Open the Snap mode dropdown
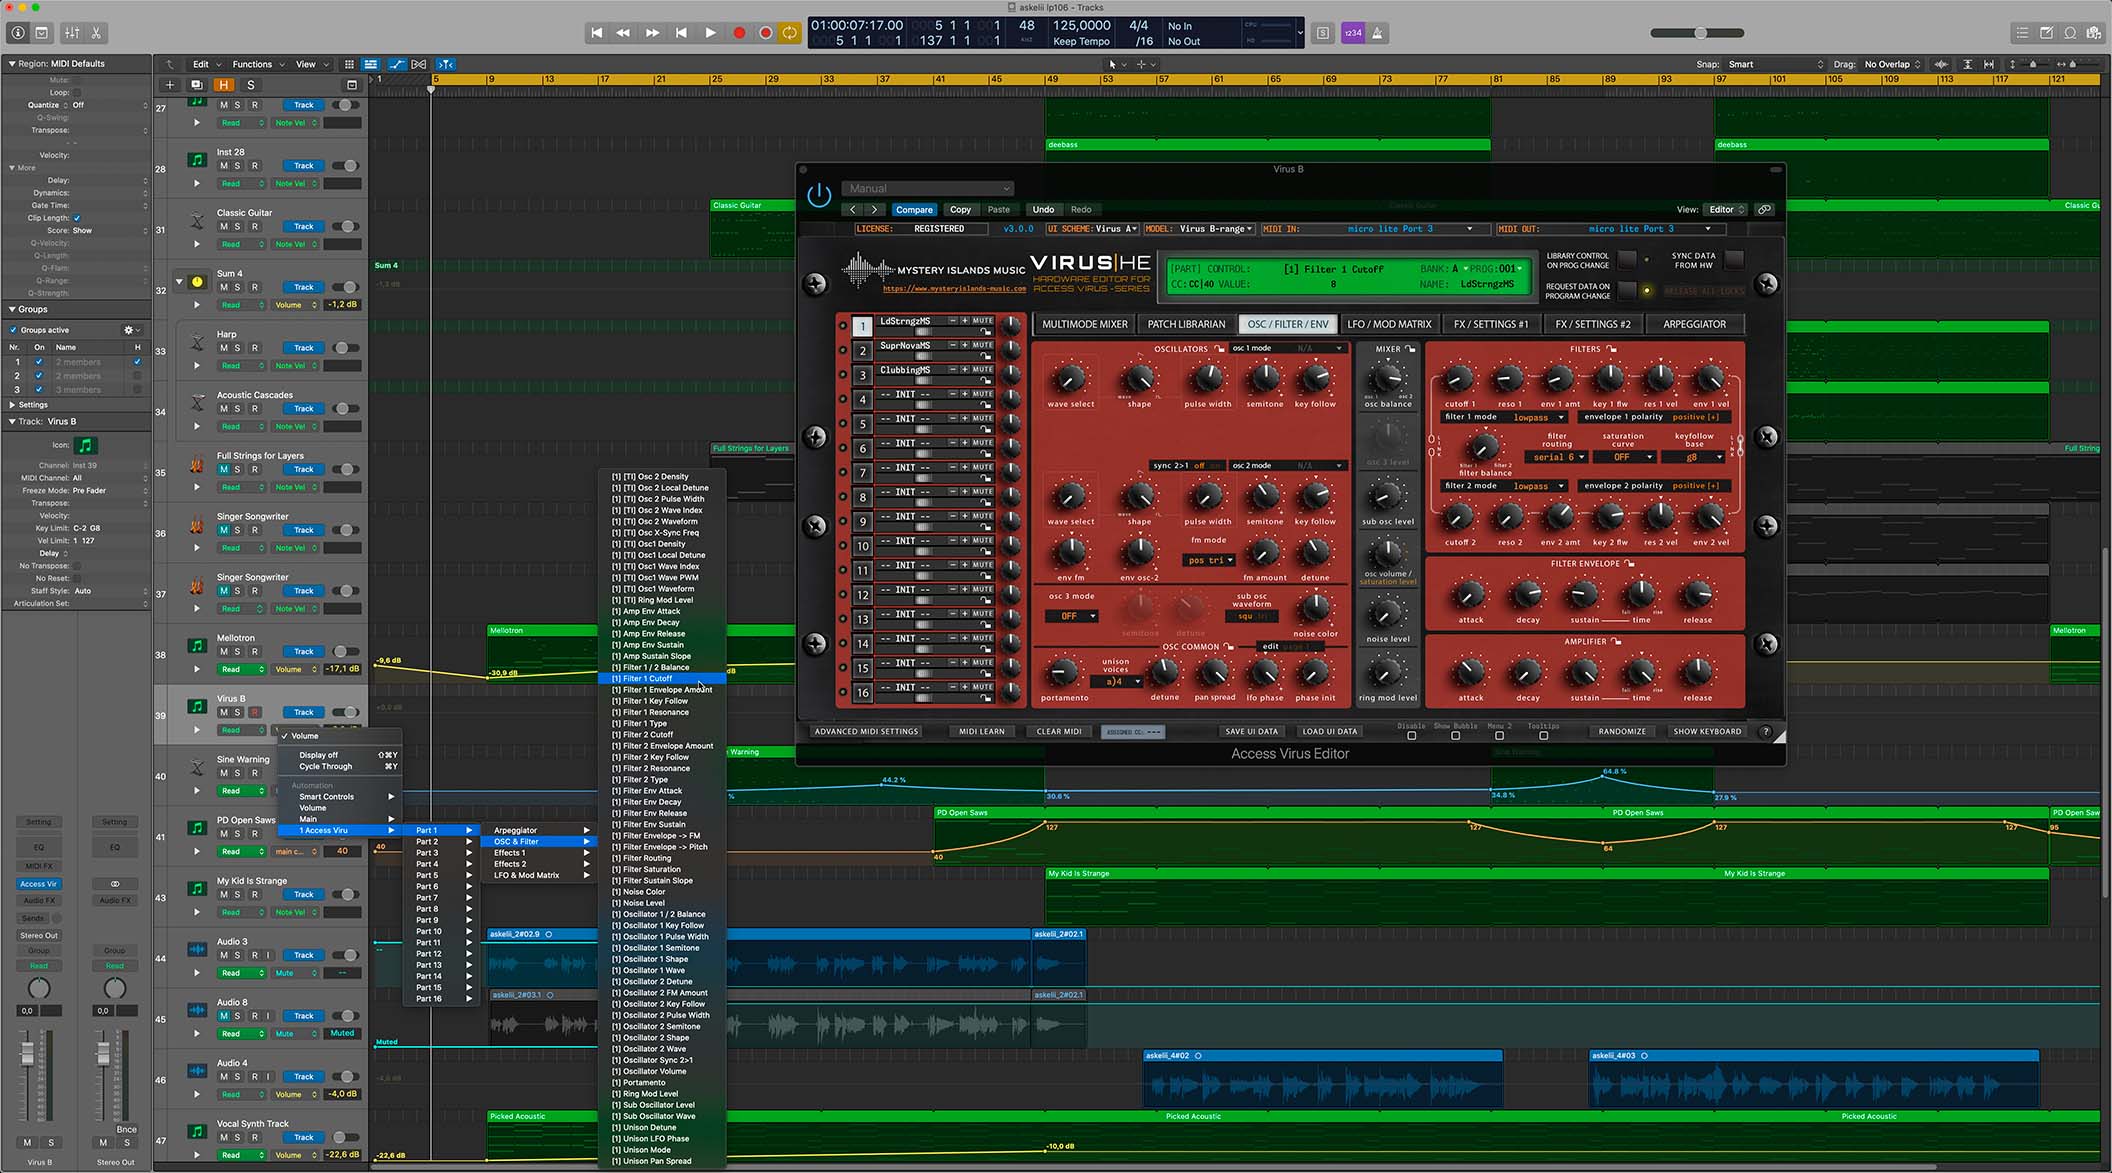This screenshot has height=1173, width=2112. click(1775, 64)
